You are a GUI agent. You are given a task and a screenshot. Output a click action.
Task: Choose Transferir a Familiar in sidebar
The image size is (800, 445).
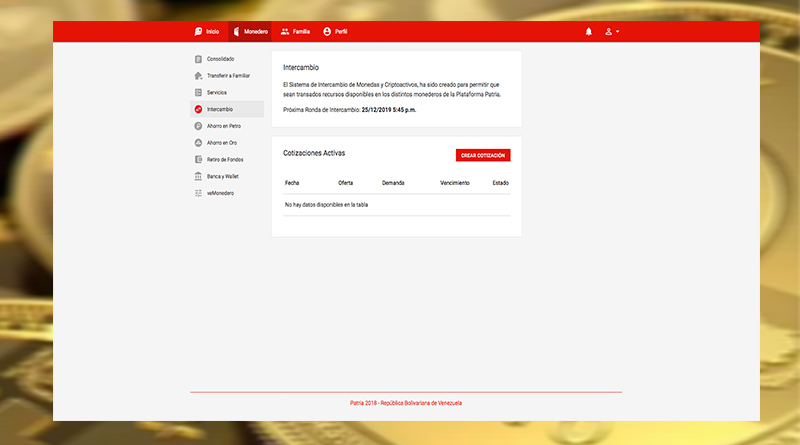tap(227, 76)
